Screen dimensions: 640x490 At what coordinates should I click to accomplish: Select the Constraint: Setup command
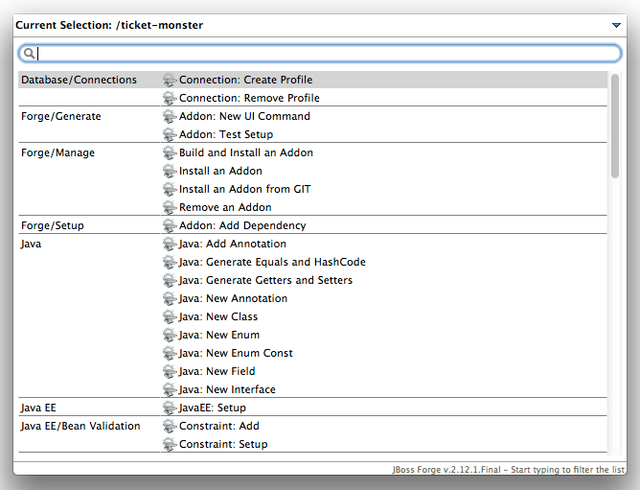coord(223,444)
